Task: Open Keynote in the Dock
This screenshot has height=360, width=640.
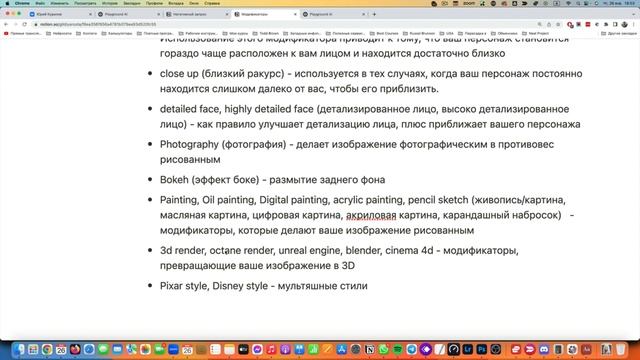Action: point(299,349)
